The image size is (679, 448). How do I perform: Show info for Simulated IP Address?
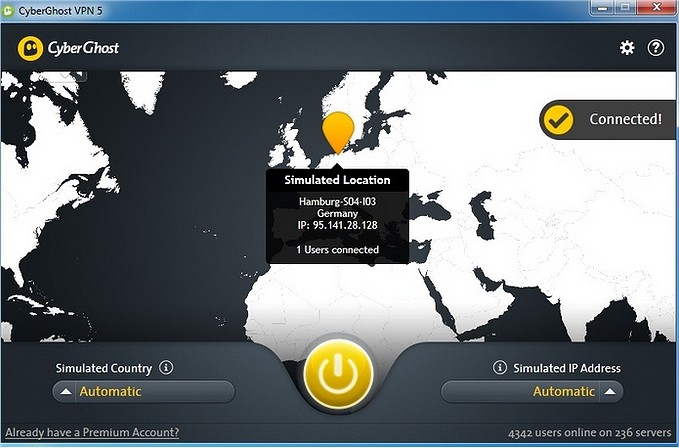(x=499, y=368)
